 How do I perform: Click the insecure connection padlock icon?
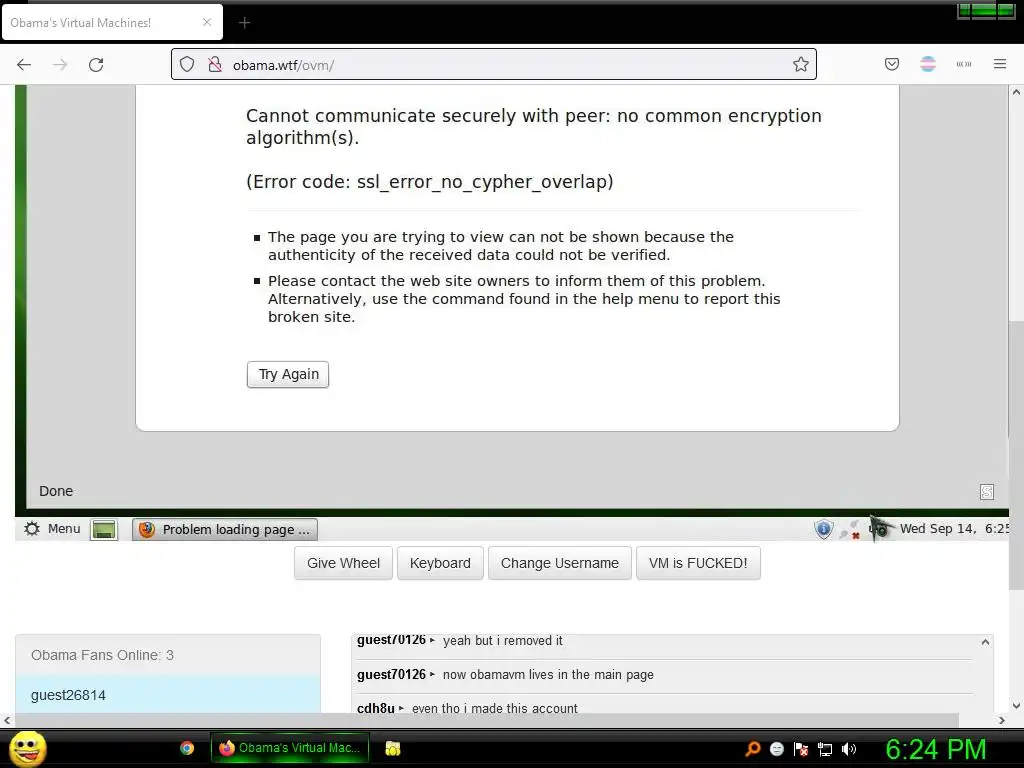[214, 64]
